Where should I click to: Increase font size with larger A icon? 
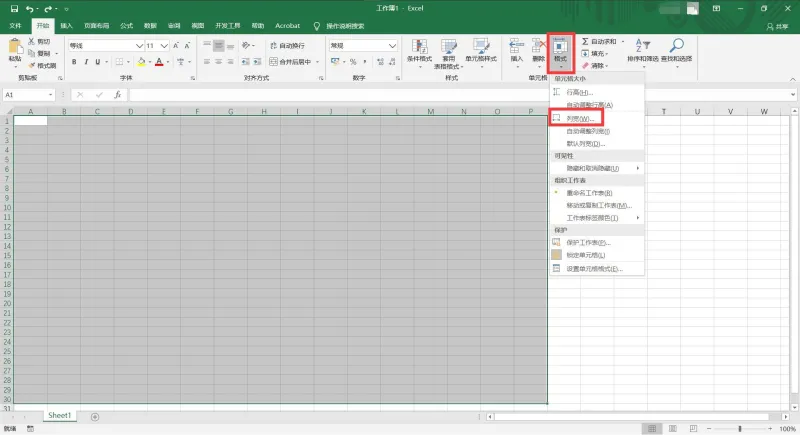[x=176, y=46]
